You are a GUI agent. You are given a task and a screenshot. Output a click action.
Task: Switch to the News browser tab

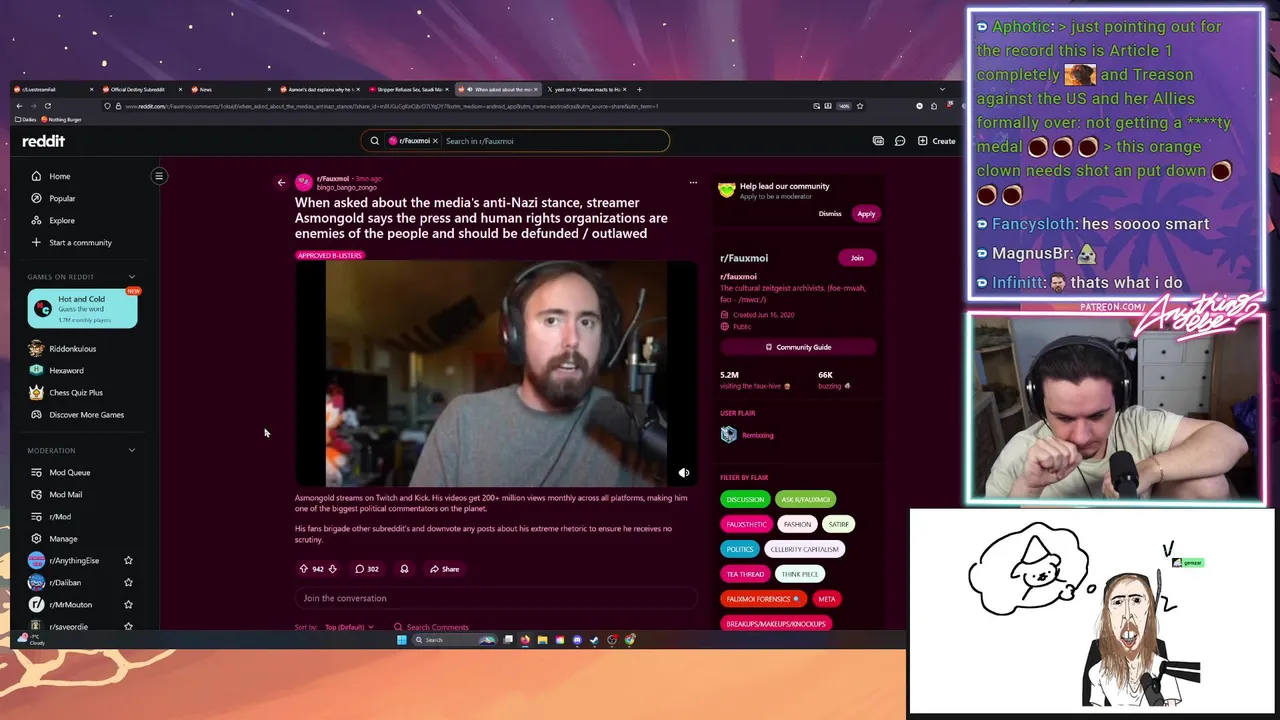(x=232, y=90)
